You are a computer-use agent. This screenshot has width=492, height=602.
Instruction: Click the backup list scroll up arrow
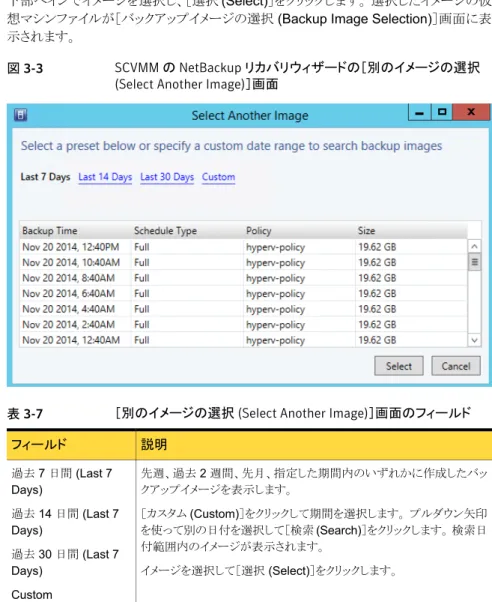coord(474,246)
